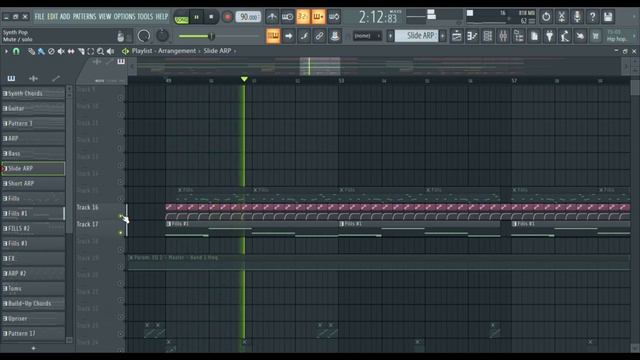This screenshot has width=640, height=360.
Task: Open the snap dropdown showing (none)
Action: 367,36
